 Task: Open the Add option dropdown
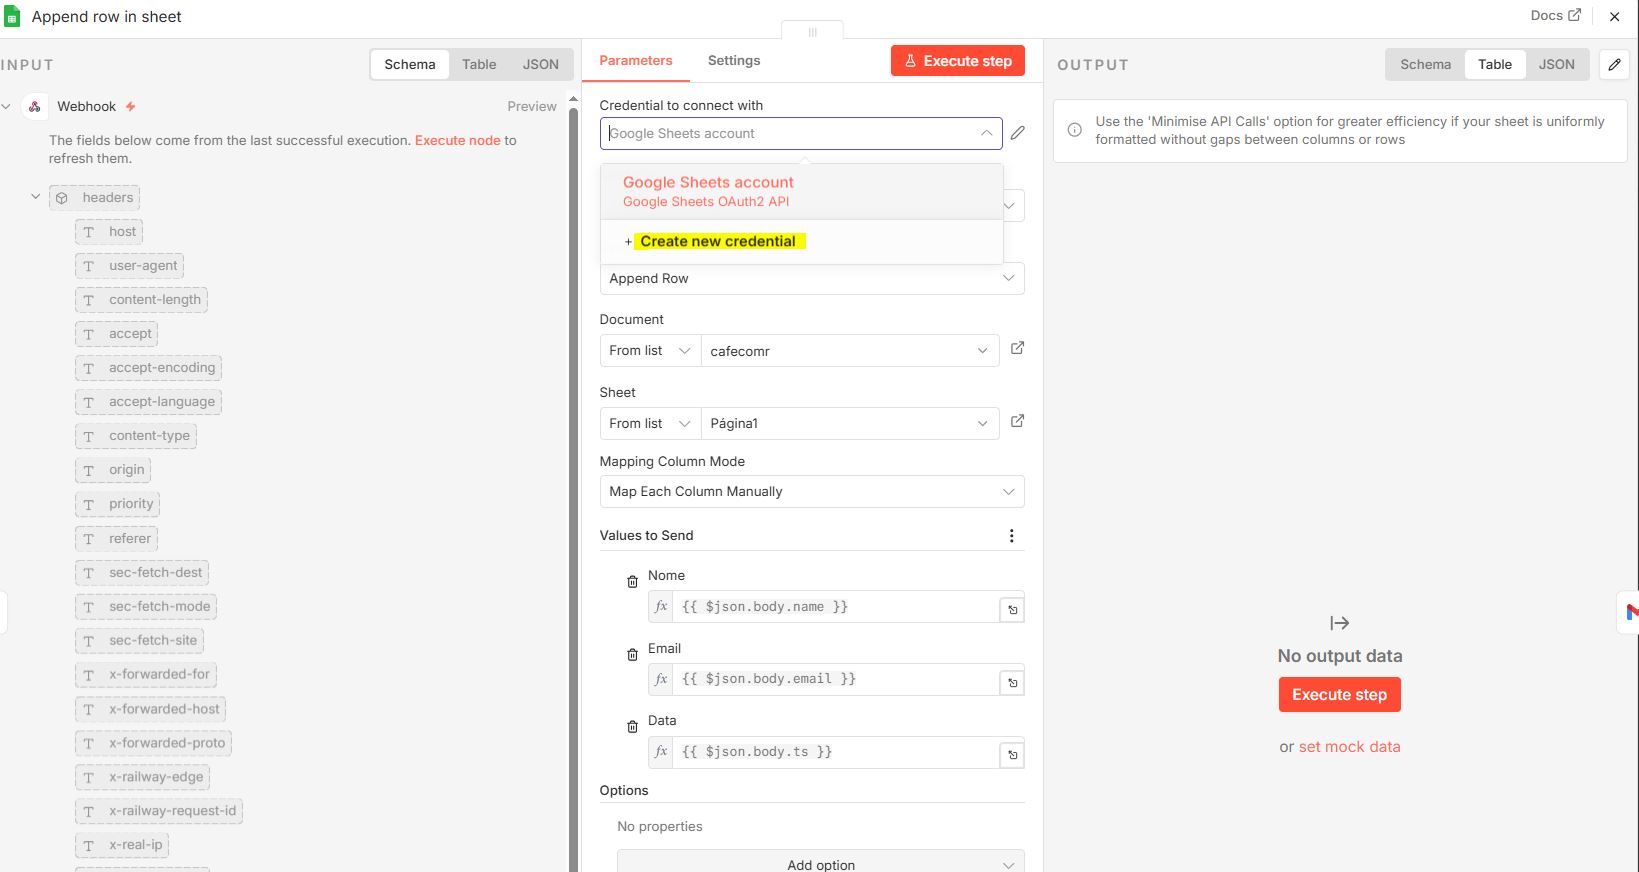pos(820,864)
